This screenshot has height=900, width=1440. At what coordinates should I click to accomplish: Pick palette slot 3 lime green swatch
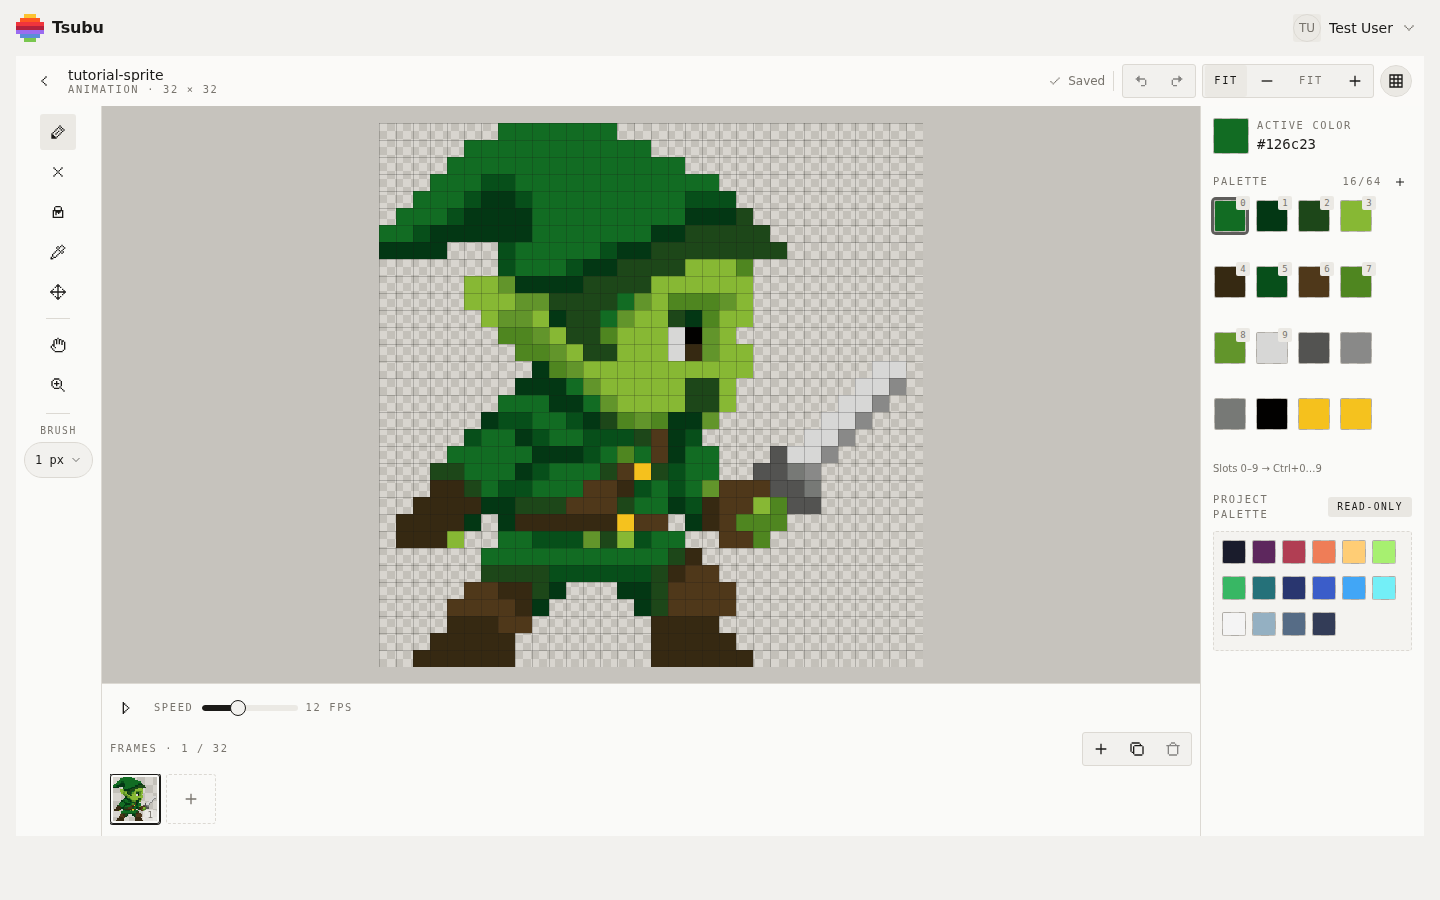pos(1356,216)
